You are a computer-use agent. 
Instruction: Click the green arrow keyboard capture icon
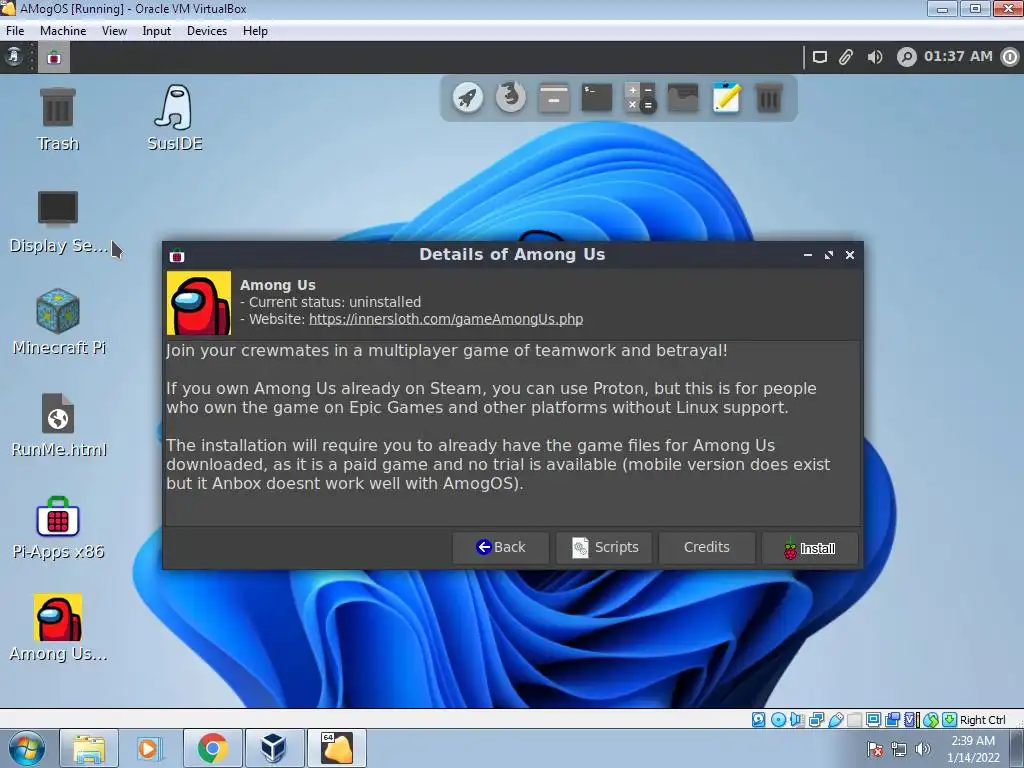click(x=949, y=720)
